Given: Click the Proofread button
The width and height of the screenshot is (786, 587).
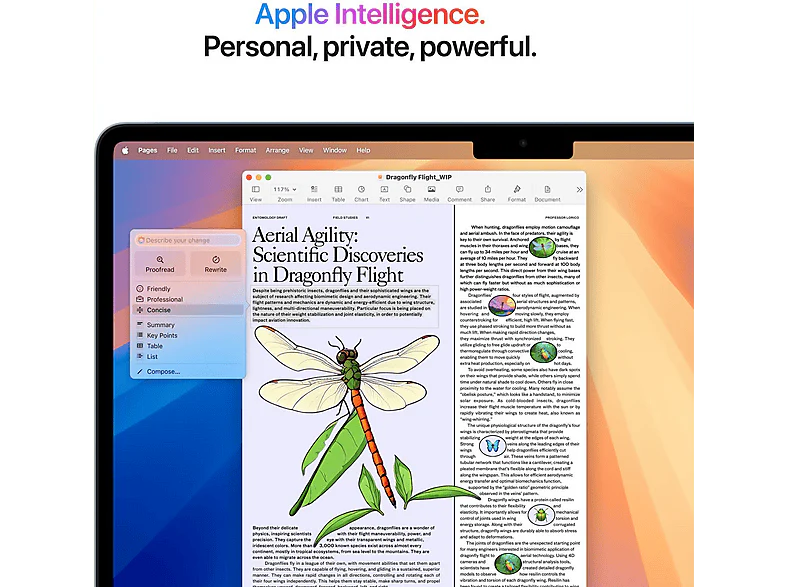Looking at the screenshot, I should click(x=160, y=264).
